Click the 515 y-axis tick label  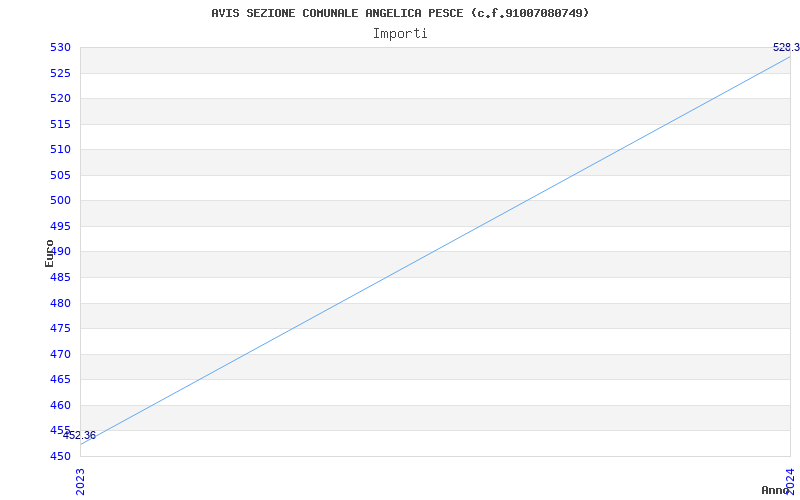click(x=60, y=124)
